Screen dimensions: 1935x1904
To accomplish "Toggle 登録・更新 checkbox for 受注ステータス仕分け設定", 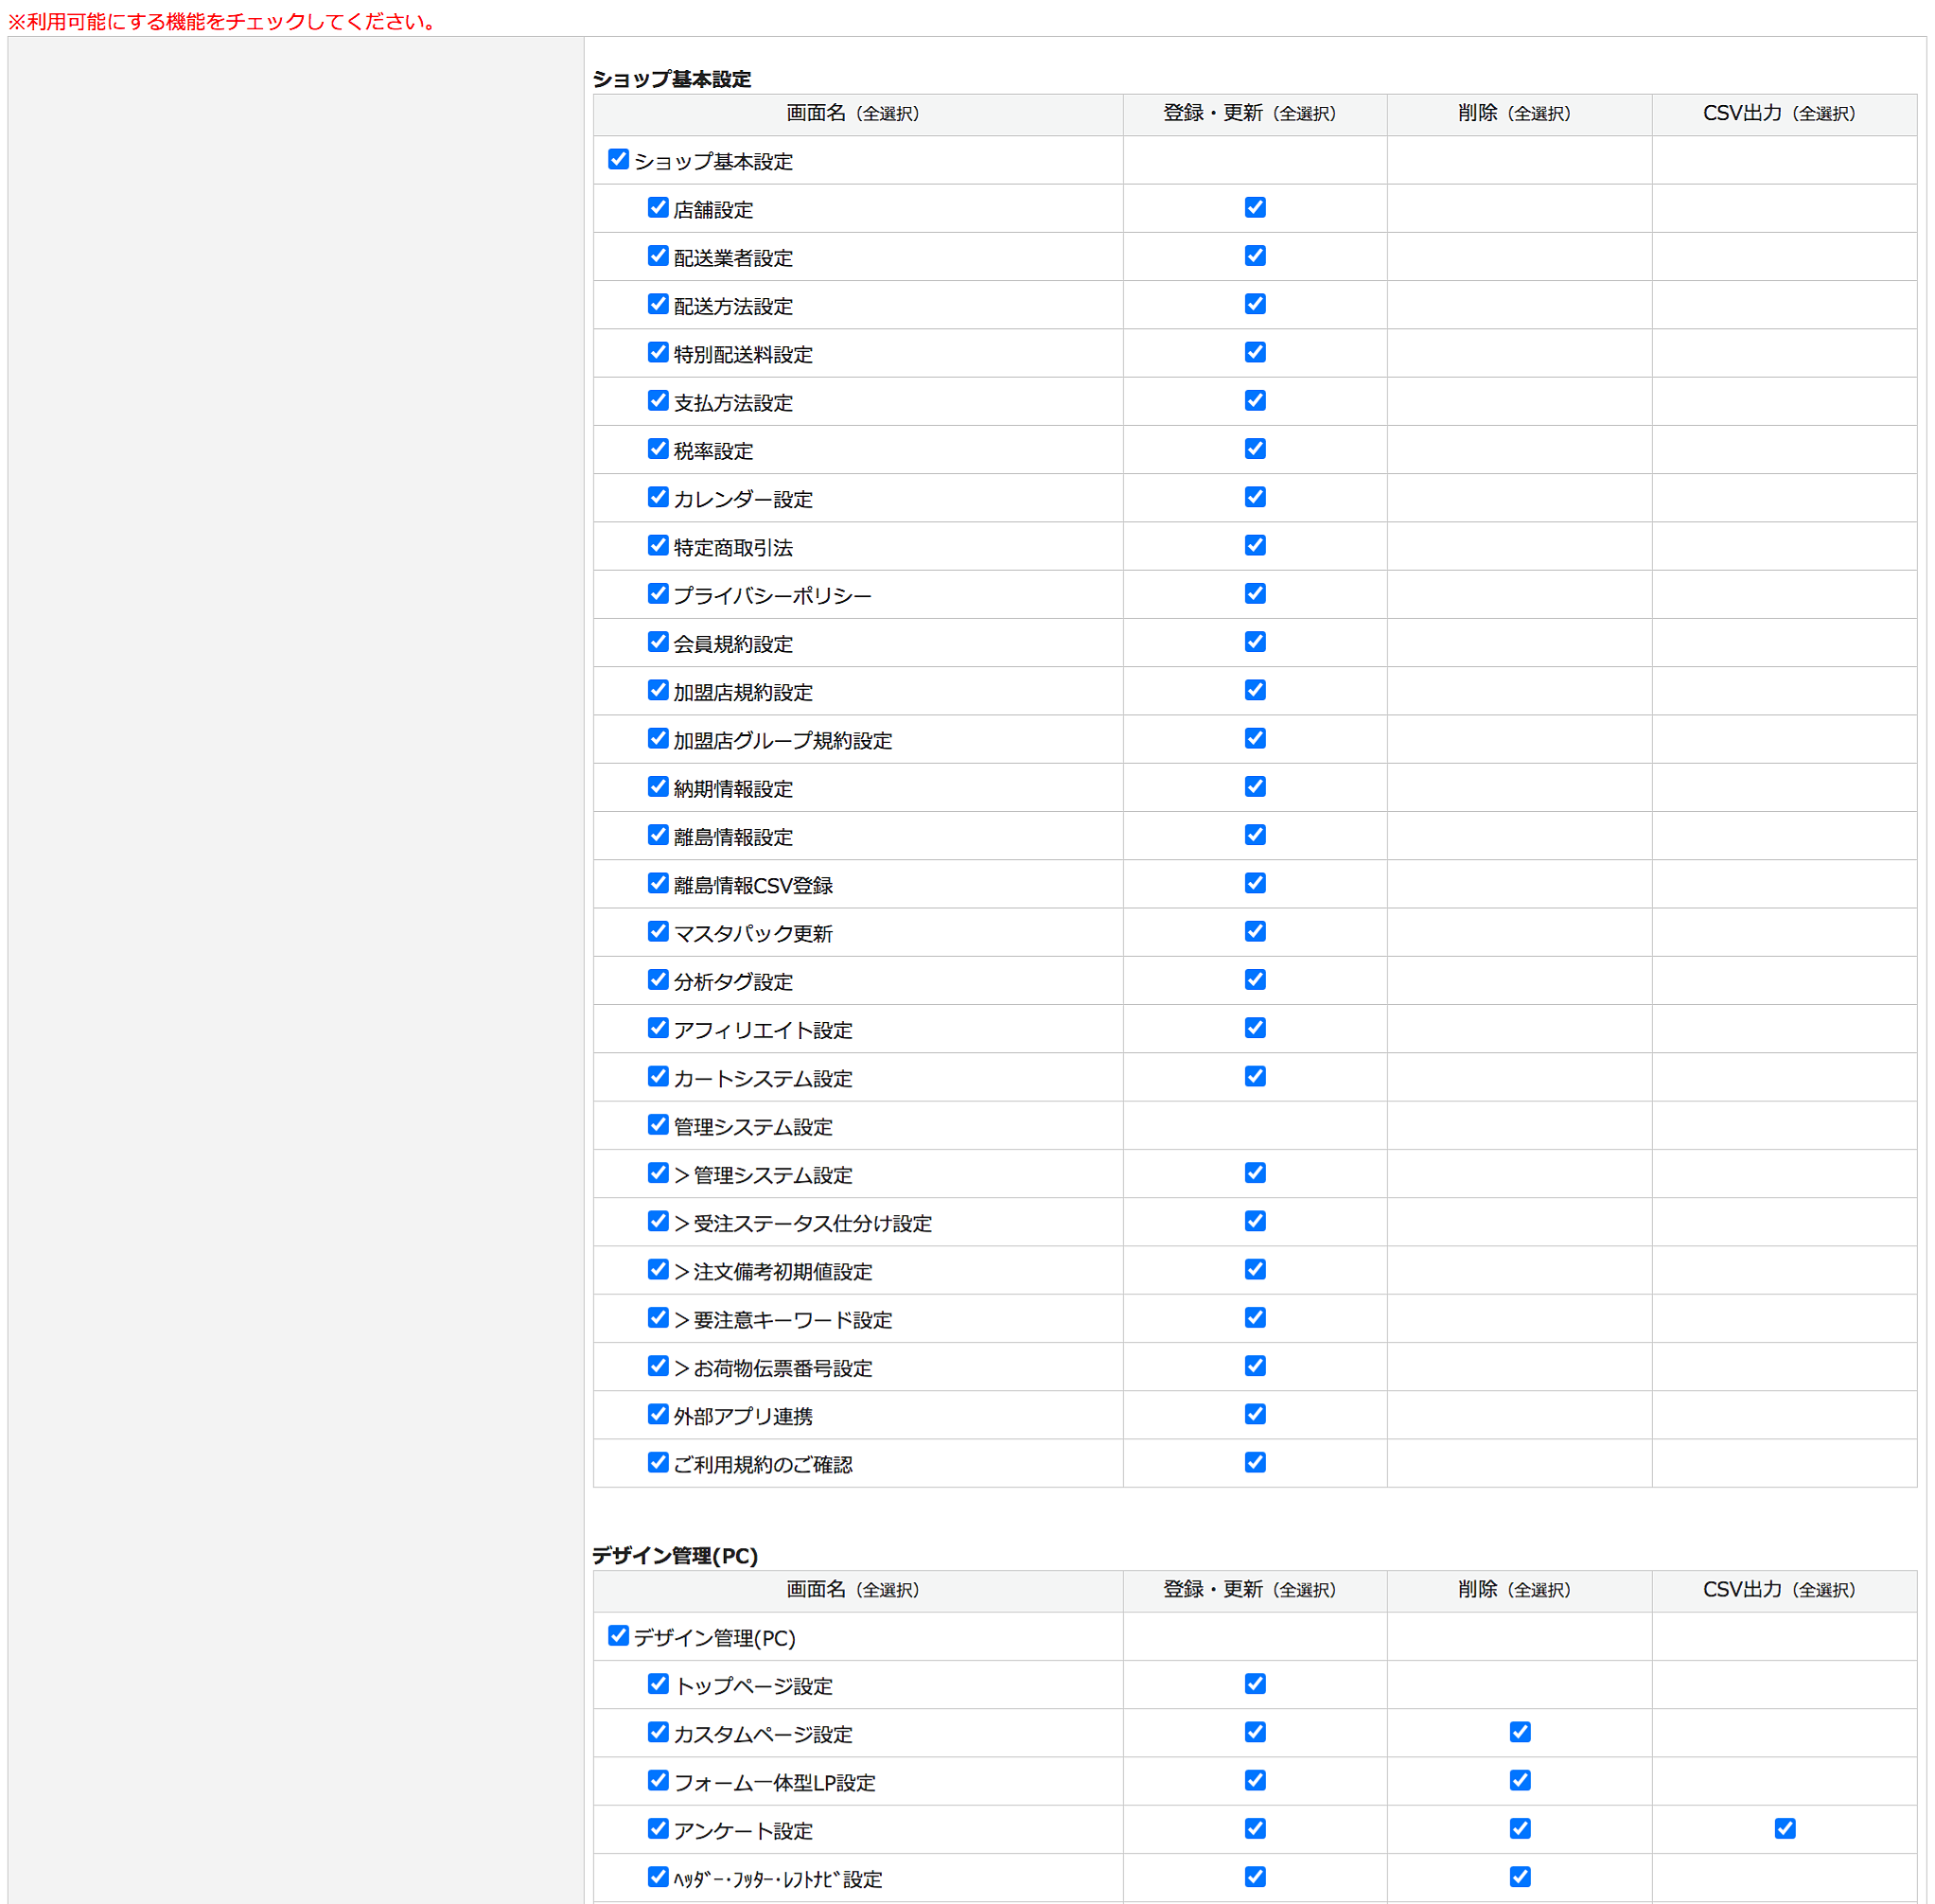I will (1254, 1221).
